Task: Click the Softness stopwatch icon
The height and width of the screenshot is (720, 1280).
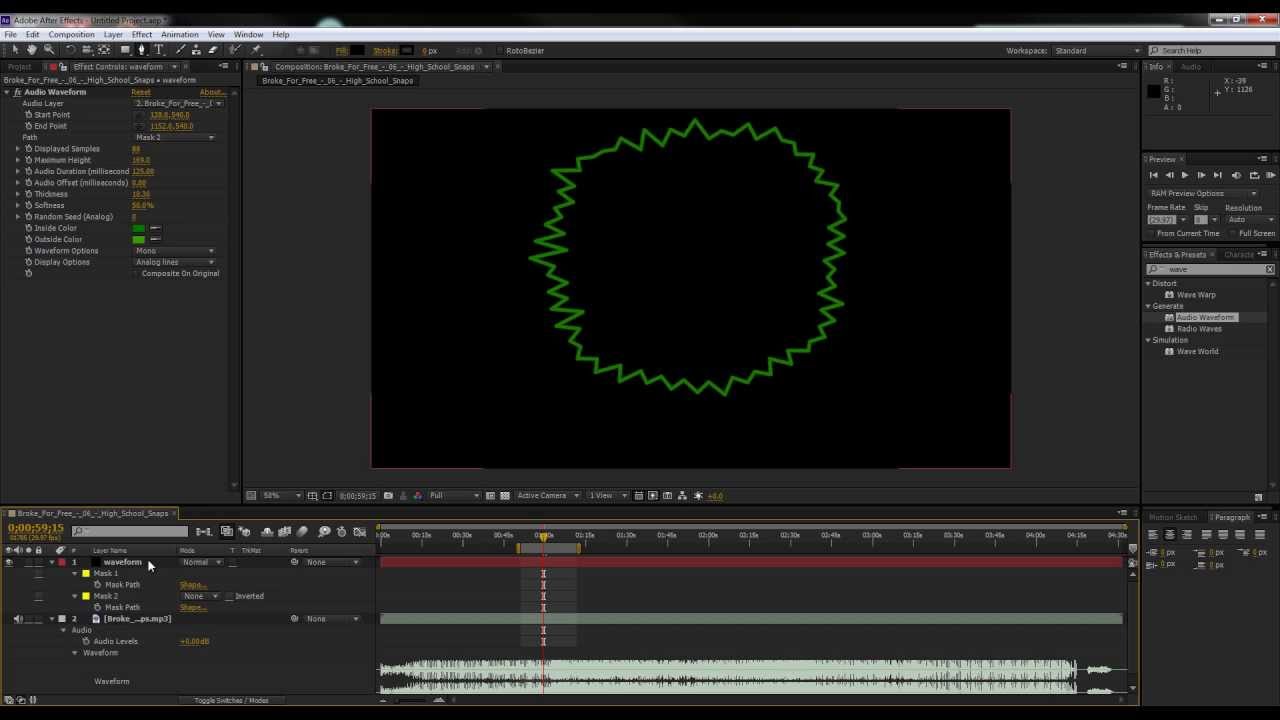Action: click(28, 205)
